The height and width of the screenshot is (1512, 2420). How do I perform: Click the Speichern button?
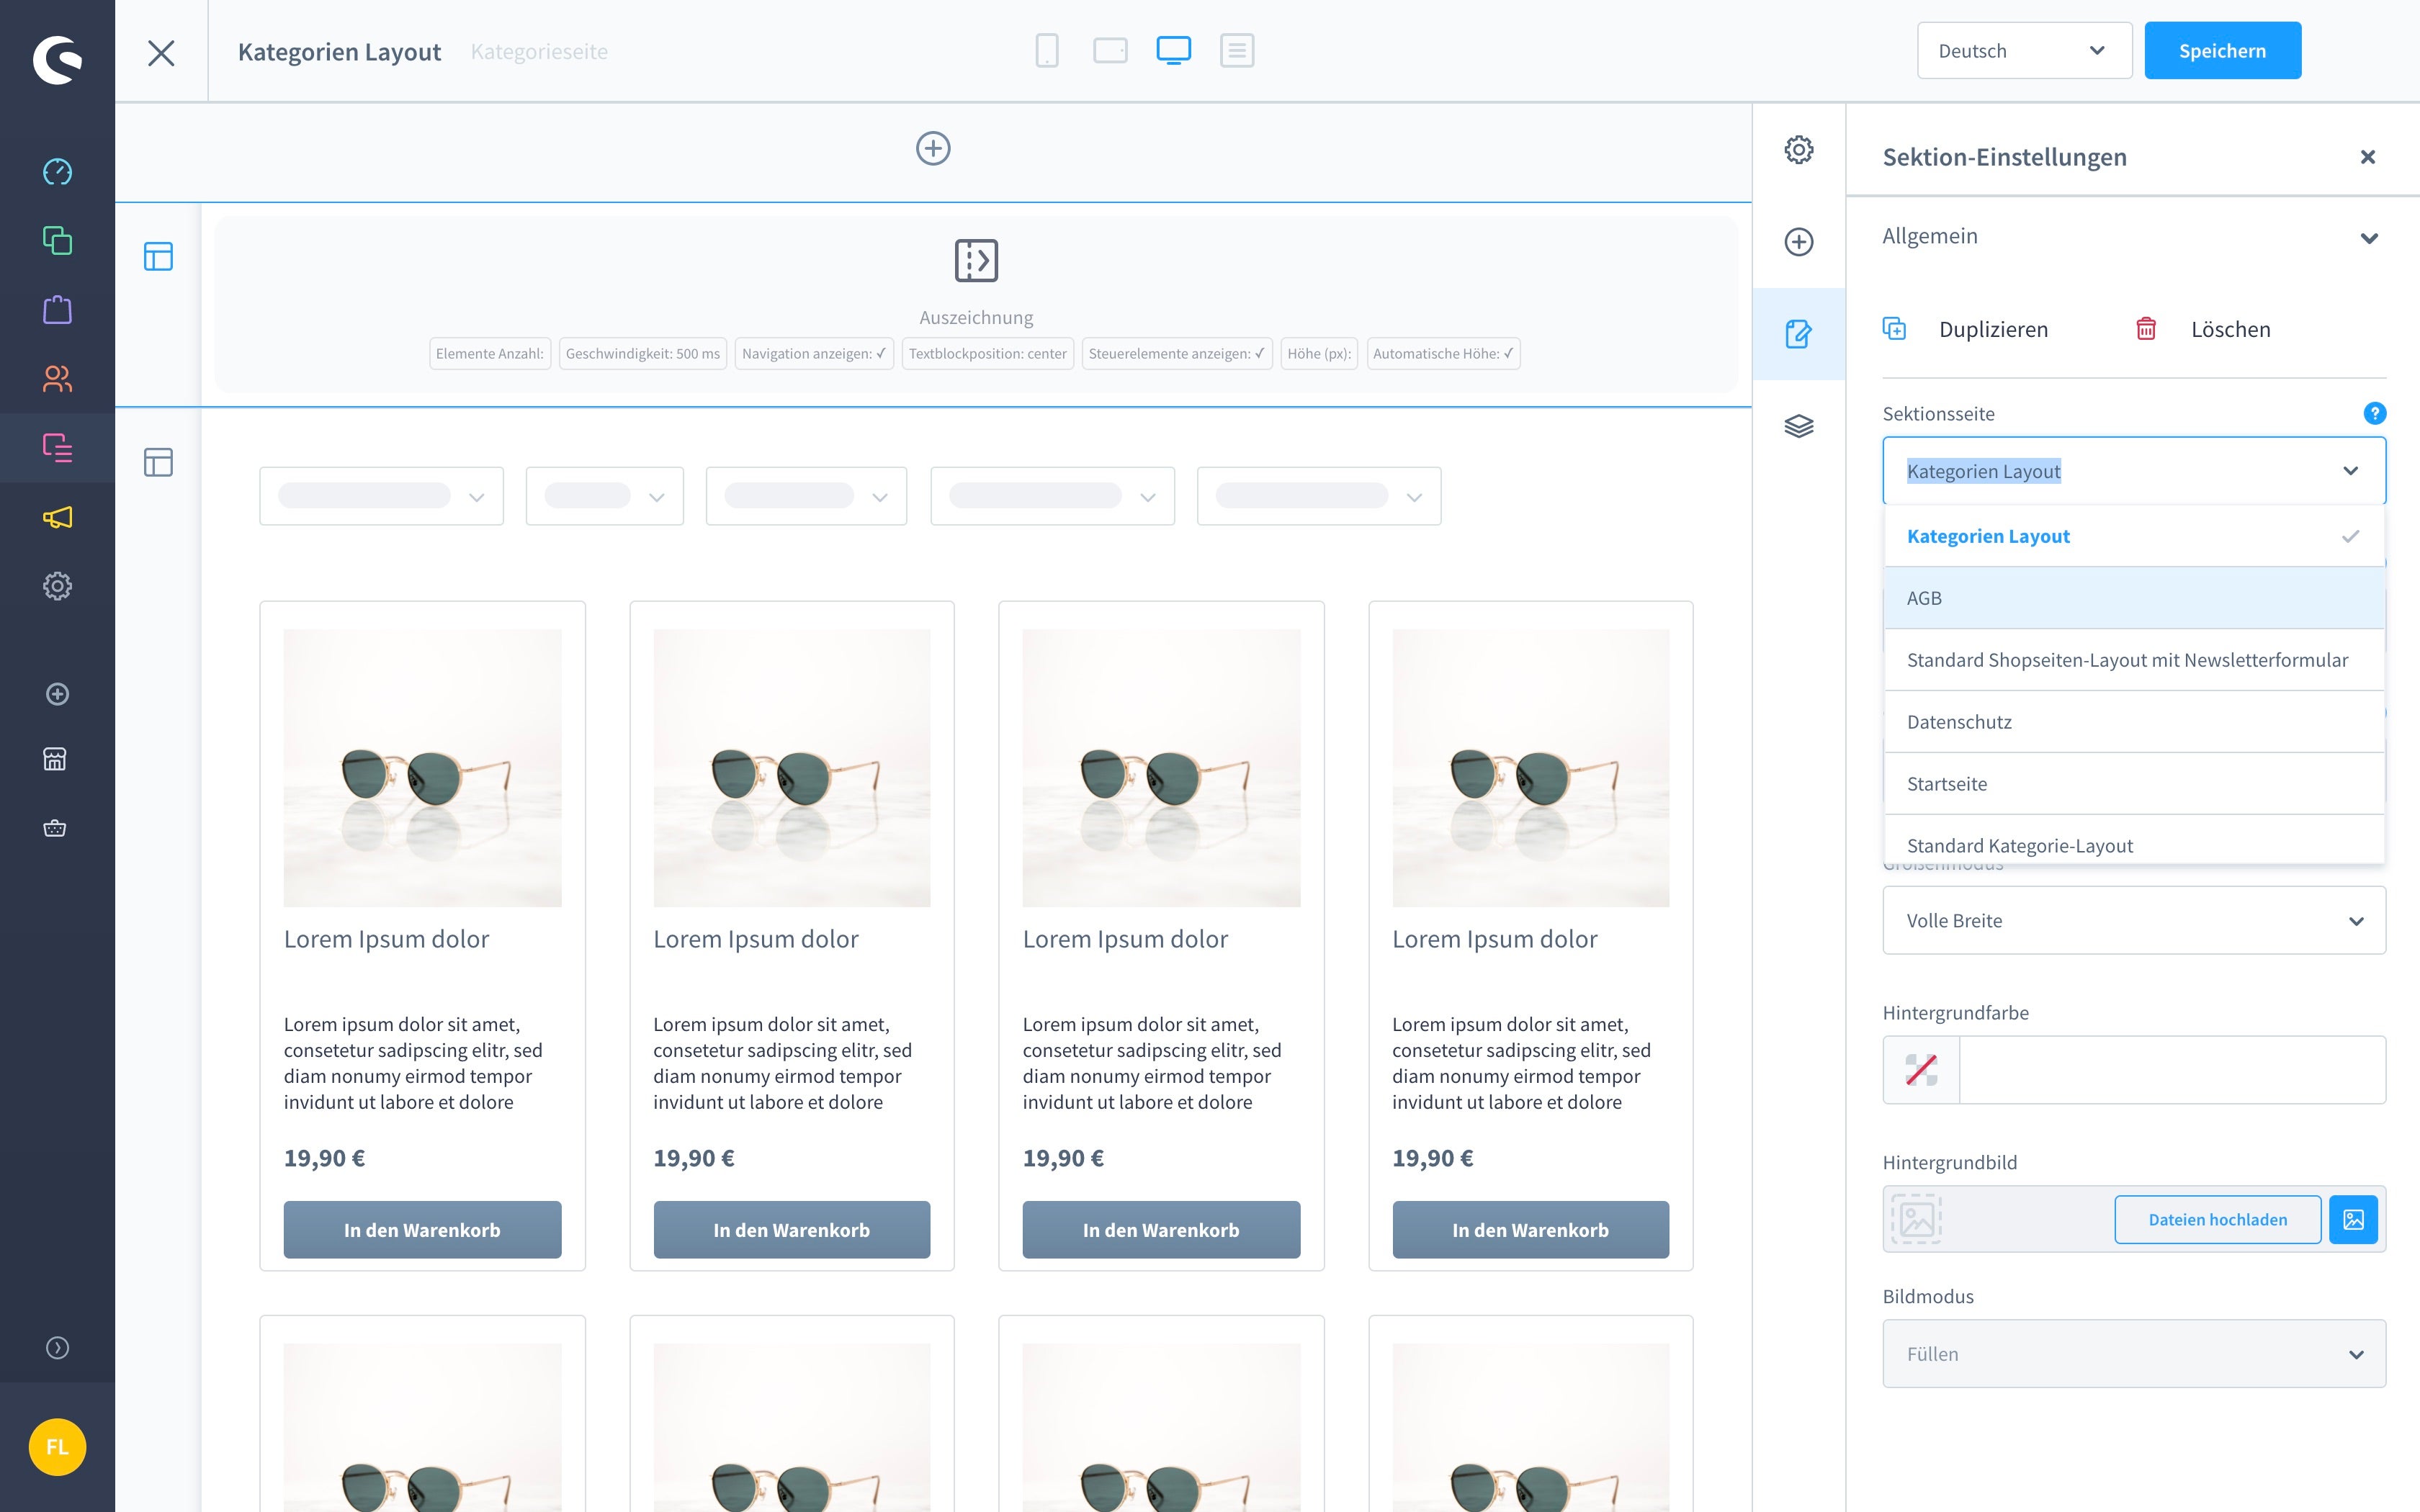[x=2222, y=51]
